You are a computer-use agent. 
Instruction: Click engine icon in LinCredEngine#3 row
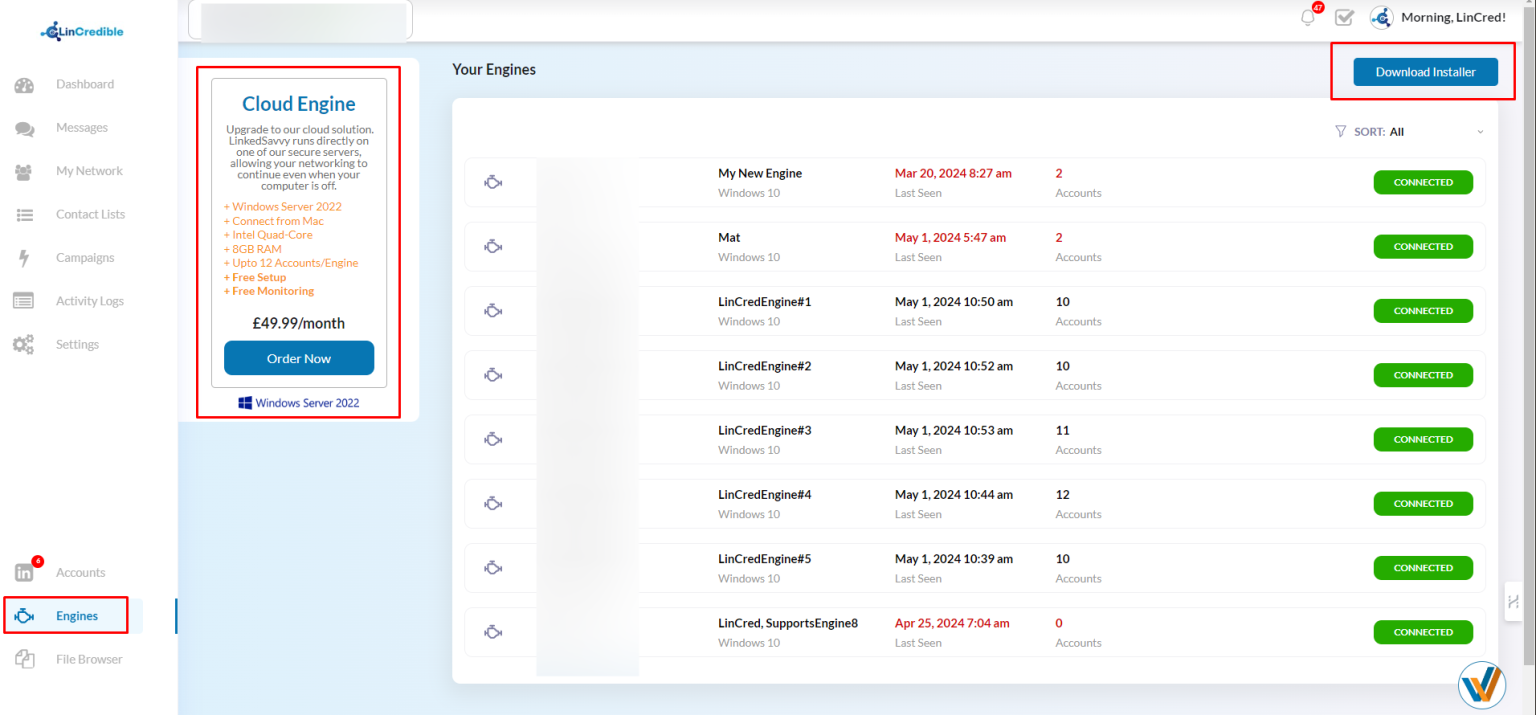pyautogui.click(x=493, y=440)
